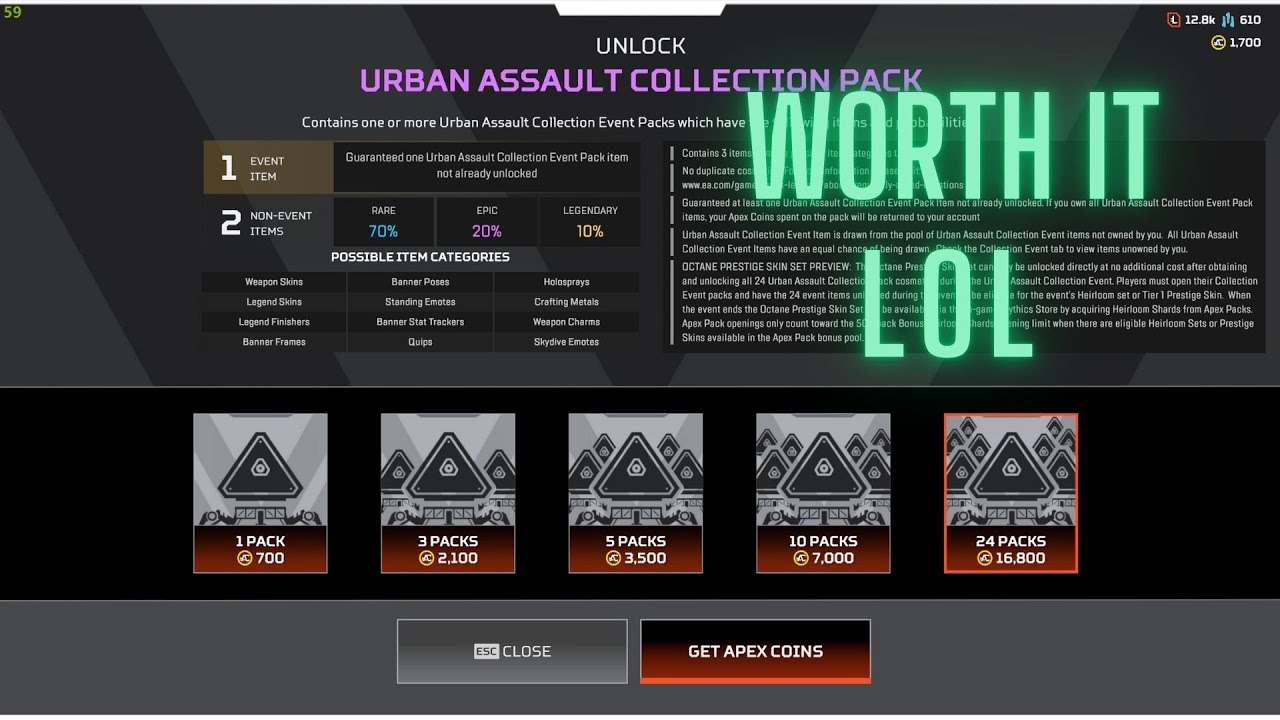The image size is (1280, 720).
Task: Click the coin icon beside 3,500 price
Action: (614, 558)
